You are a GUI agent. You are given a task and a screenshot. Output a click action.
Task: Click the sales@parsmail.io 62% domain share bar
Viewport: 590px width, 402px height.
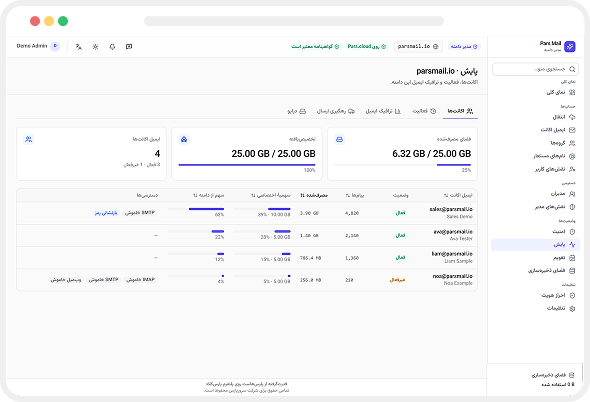(x=196, y=209)
